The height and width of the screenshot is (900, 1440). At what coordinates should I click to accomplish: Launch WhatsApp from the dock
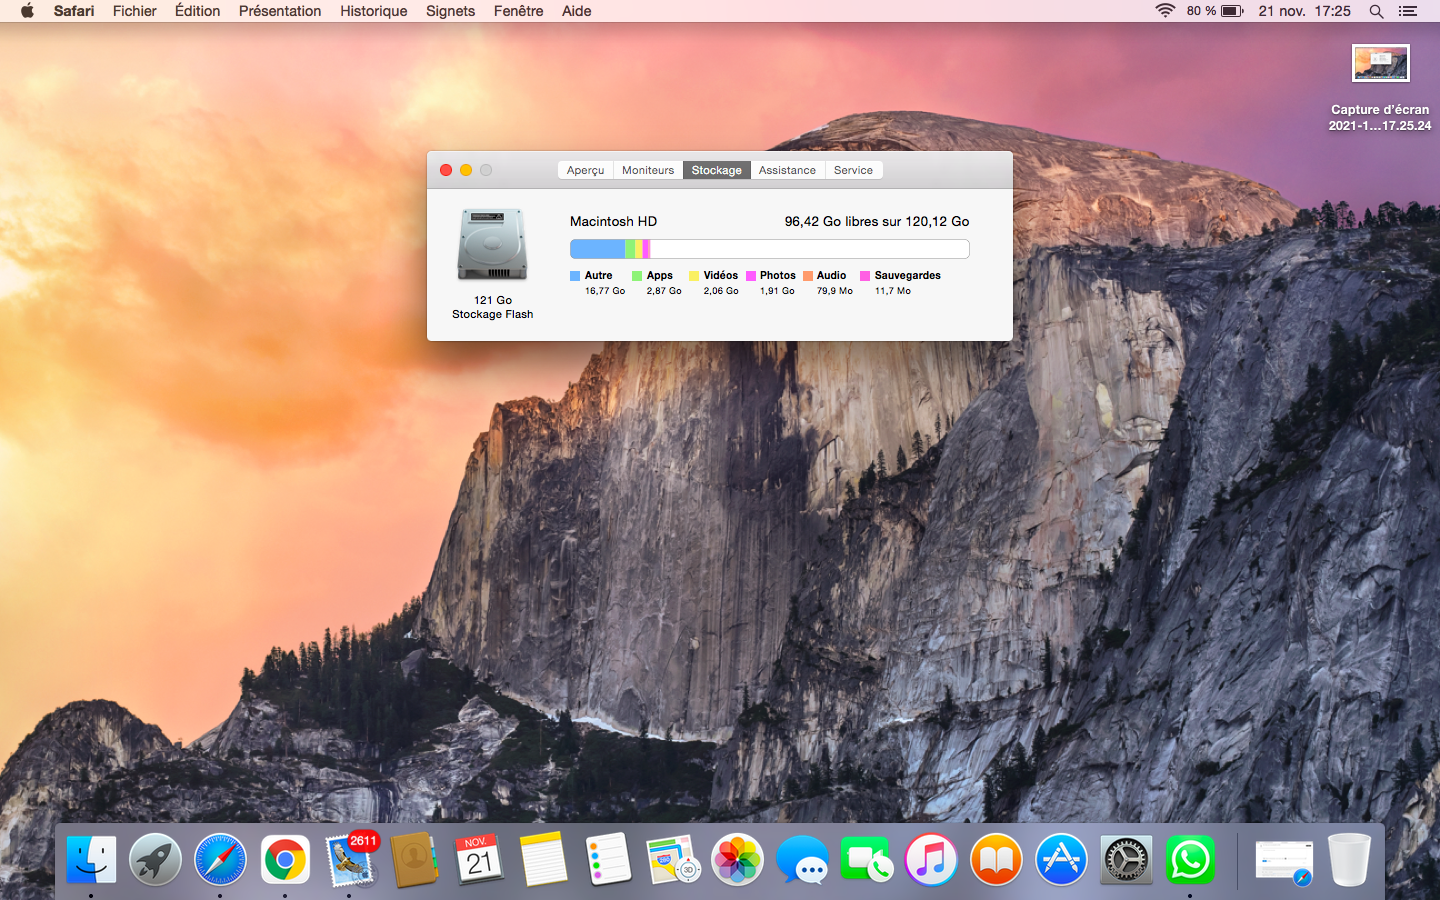[x=1190, y=860]
